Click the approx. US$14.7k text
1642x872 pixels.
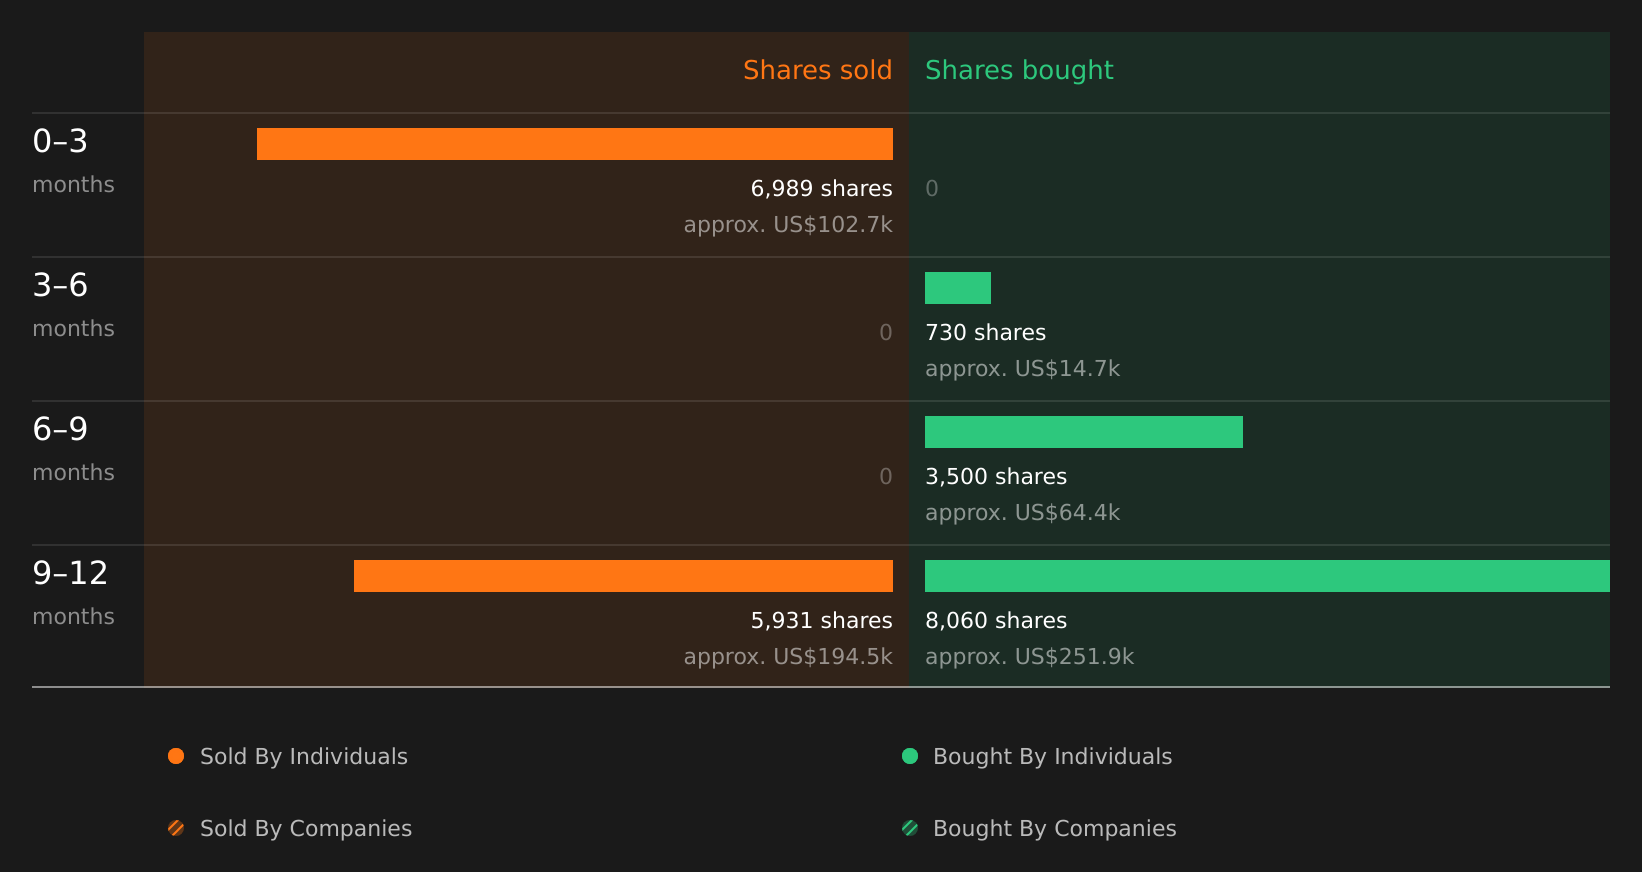[x=1022, y=368]
